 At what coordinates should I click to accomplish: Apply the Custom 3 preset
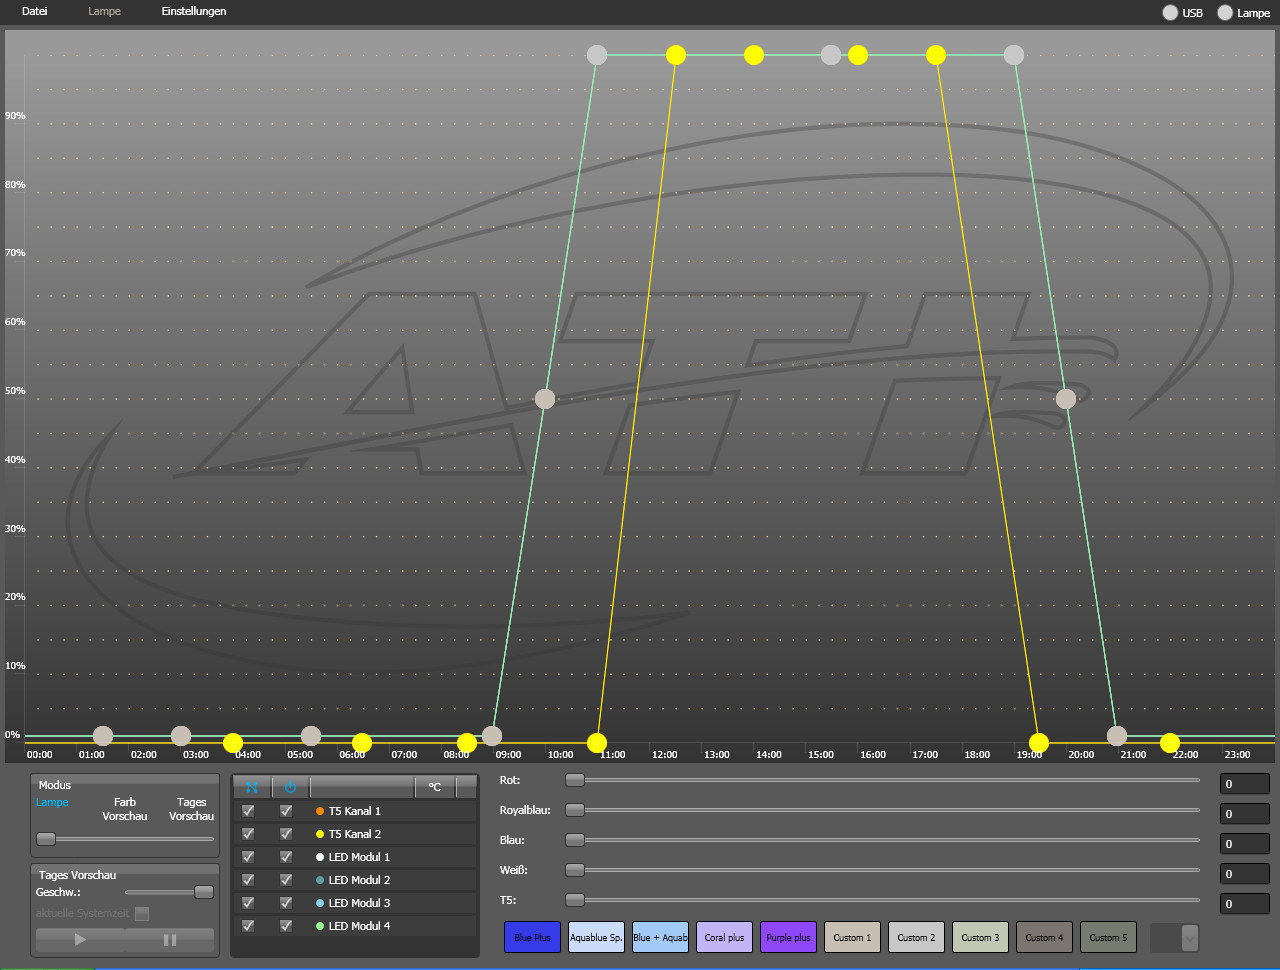(981, 937)
